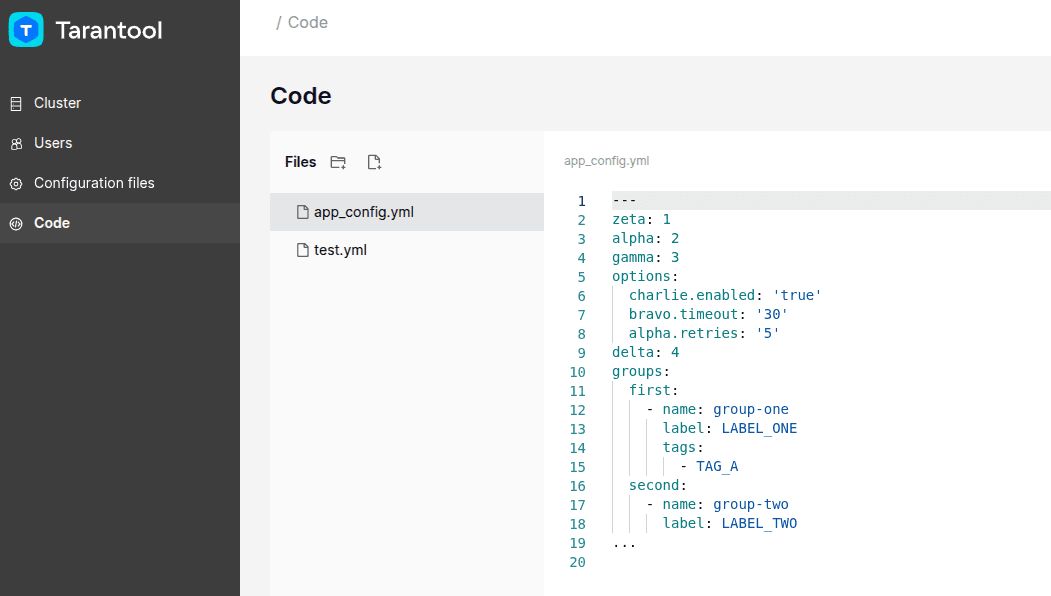Click the Configuration files gear icon
The width and height of the screenshot is (1051, 596).
pyautogui.click(x=16, y=184)
